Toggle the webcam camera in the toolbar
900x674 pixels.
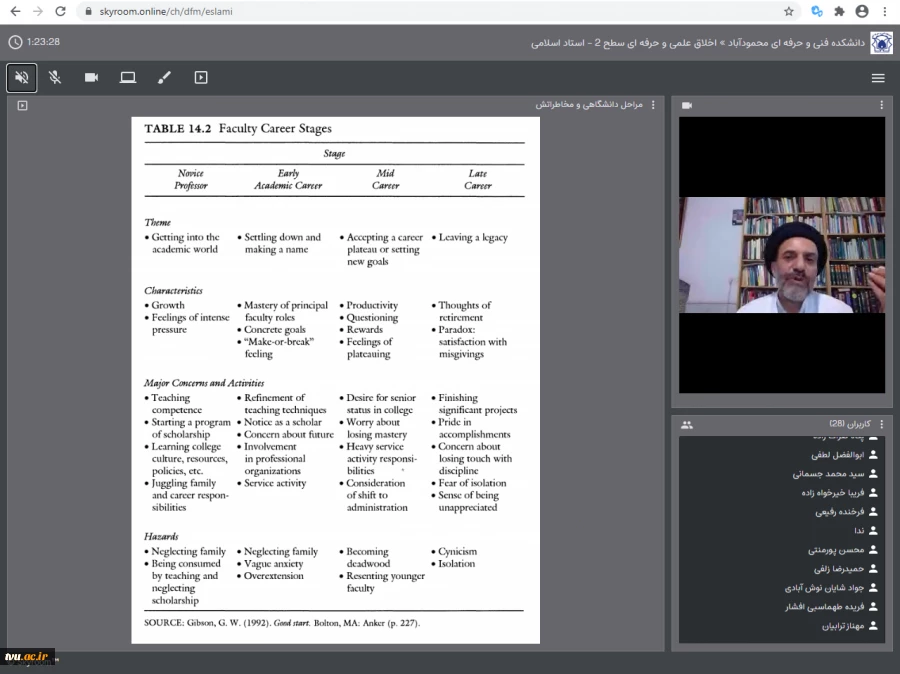(92, 77)
